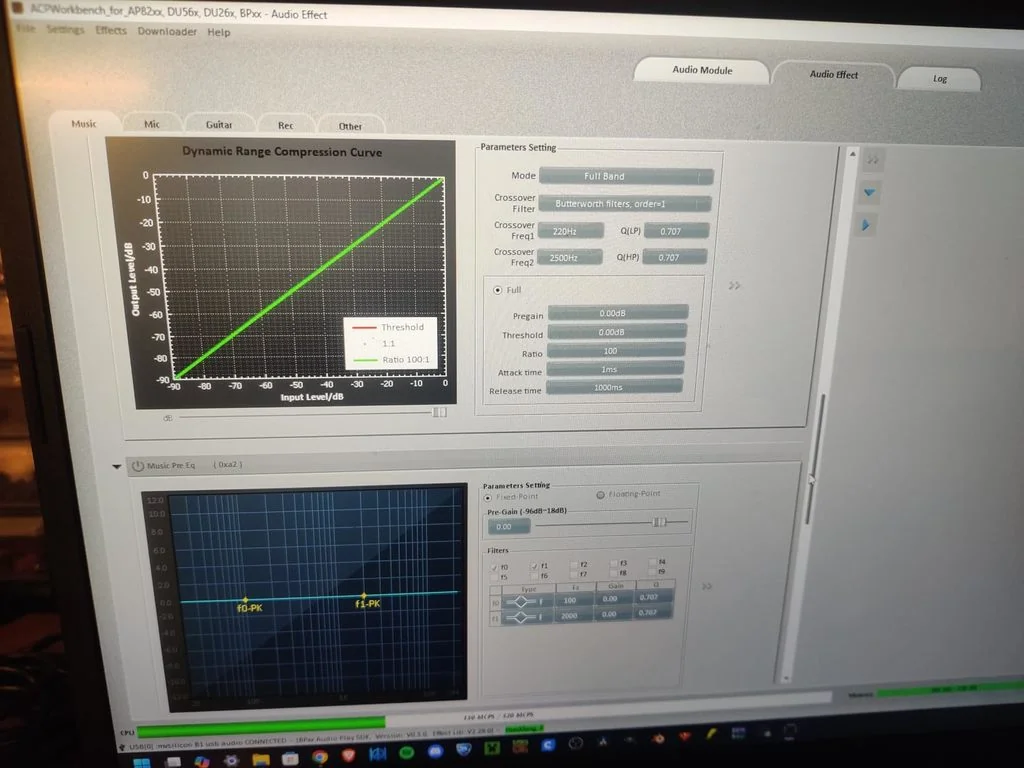Screen dimensions: 1024x768
Task: Enable the f2 filter checkbox
Action: click(573, 565)
